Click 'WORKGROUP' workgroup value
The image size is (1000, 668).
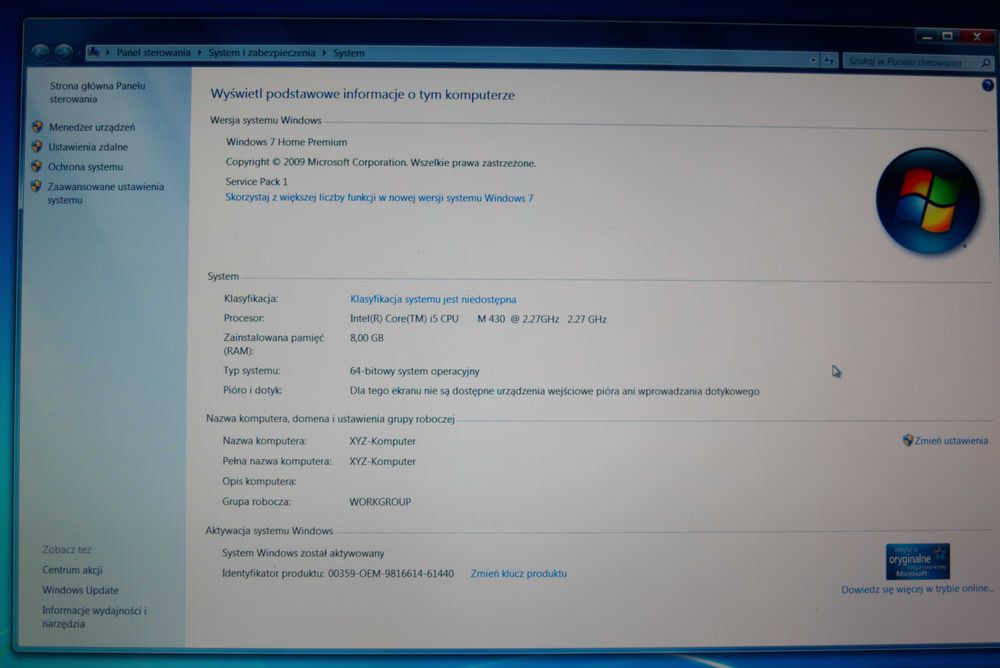click(x=380, y=502)
